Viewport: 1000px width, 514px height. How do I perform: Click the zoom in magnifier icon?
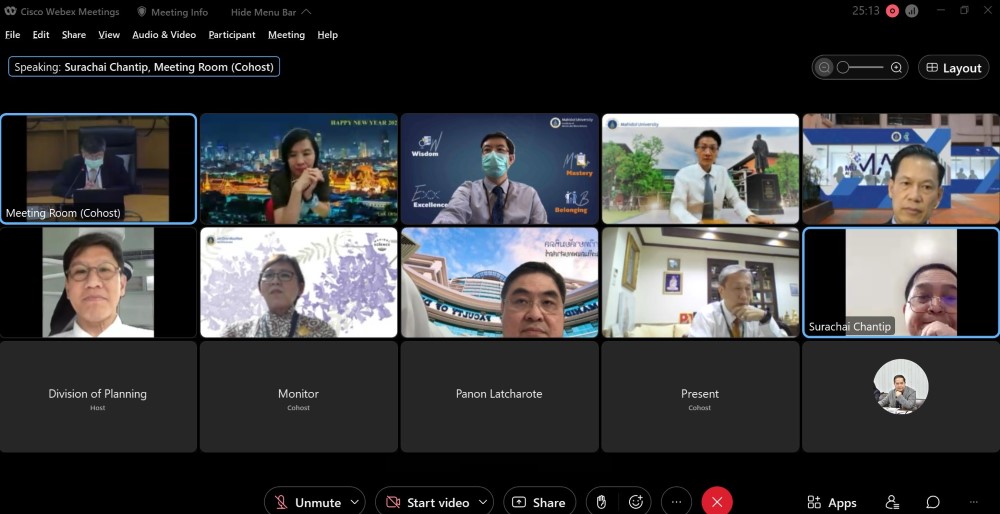point(896,68)
